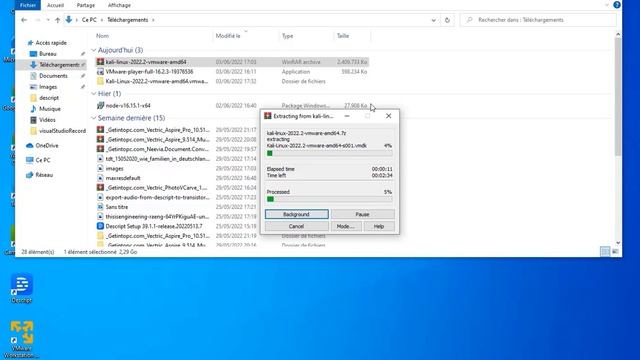Select the Sans titre file
This screenshot has width=640, height=360.
pyautogui.click(x=116, y=207)
